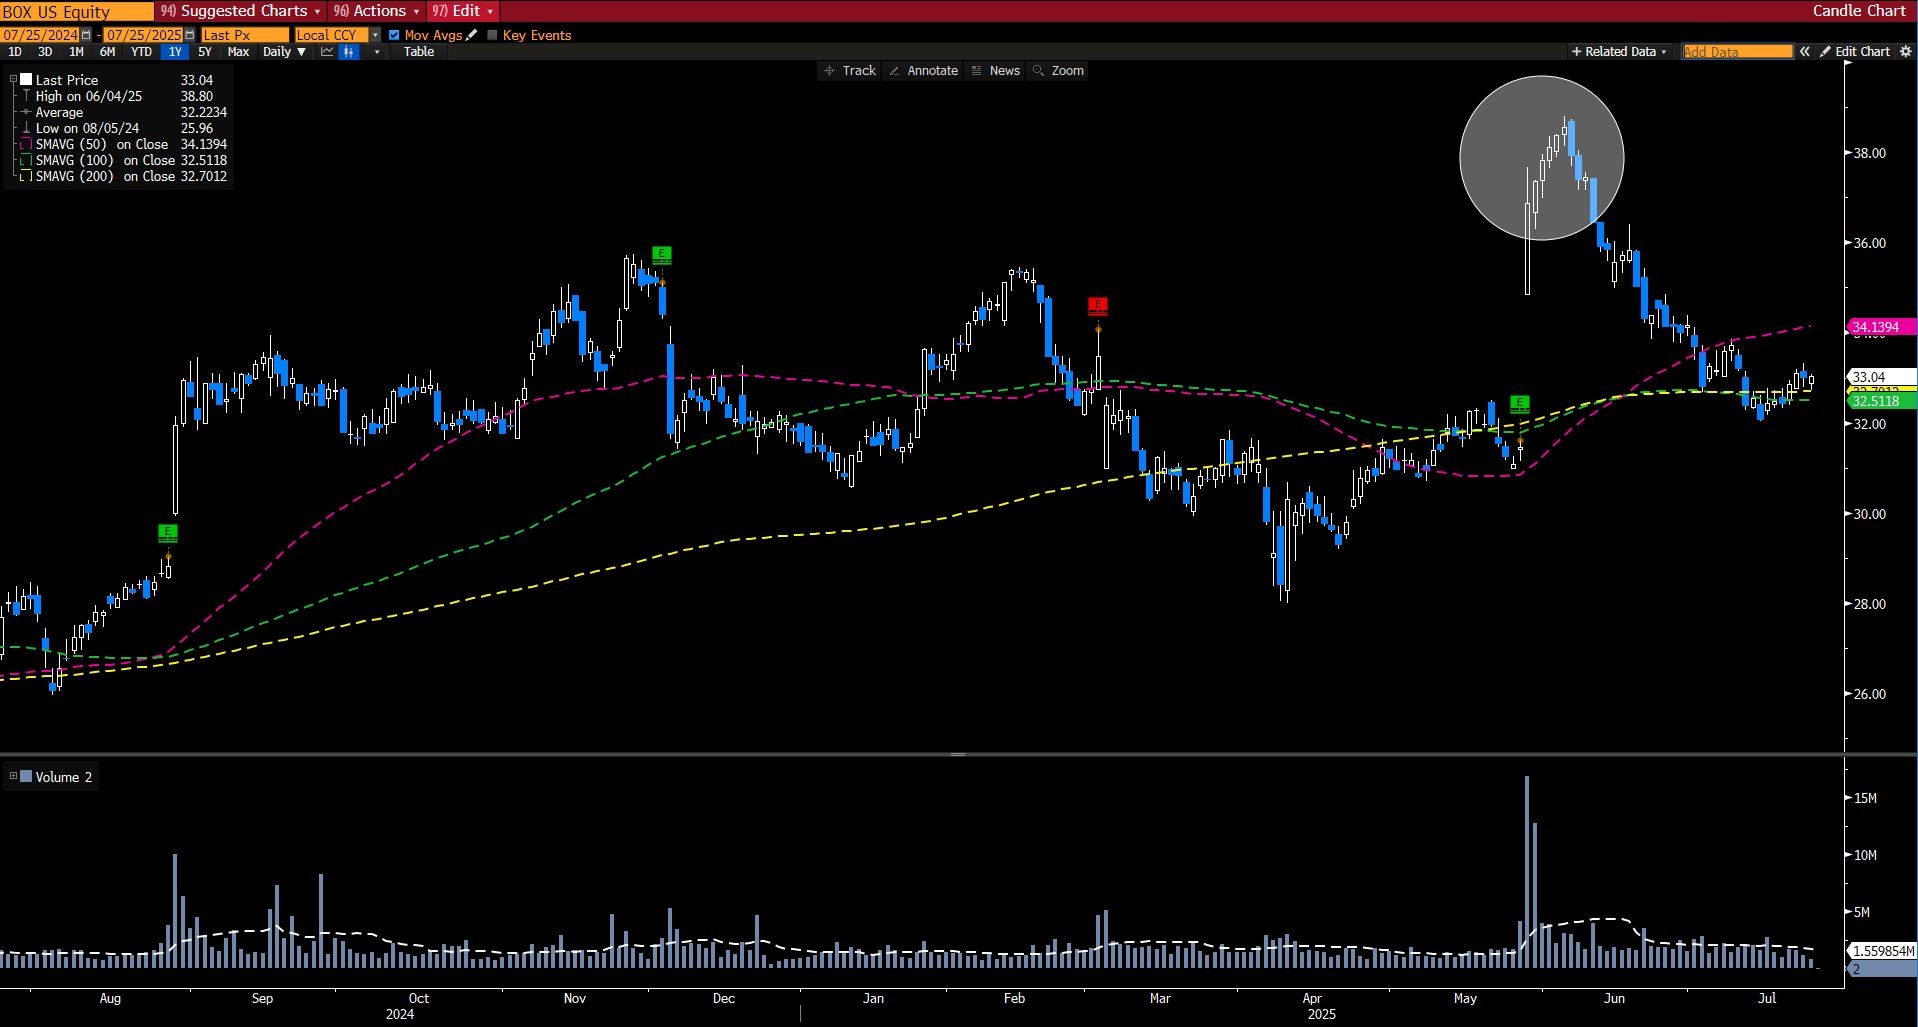
Task: Enable the Key Events checkbox
Action: click(492, 35)
